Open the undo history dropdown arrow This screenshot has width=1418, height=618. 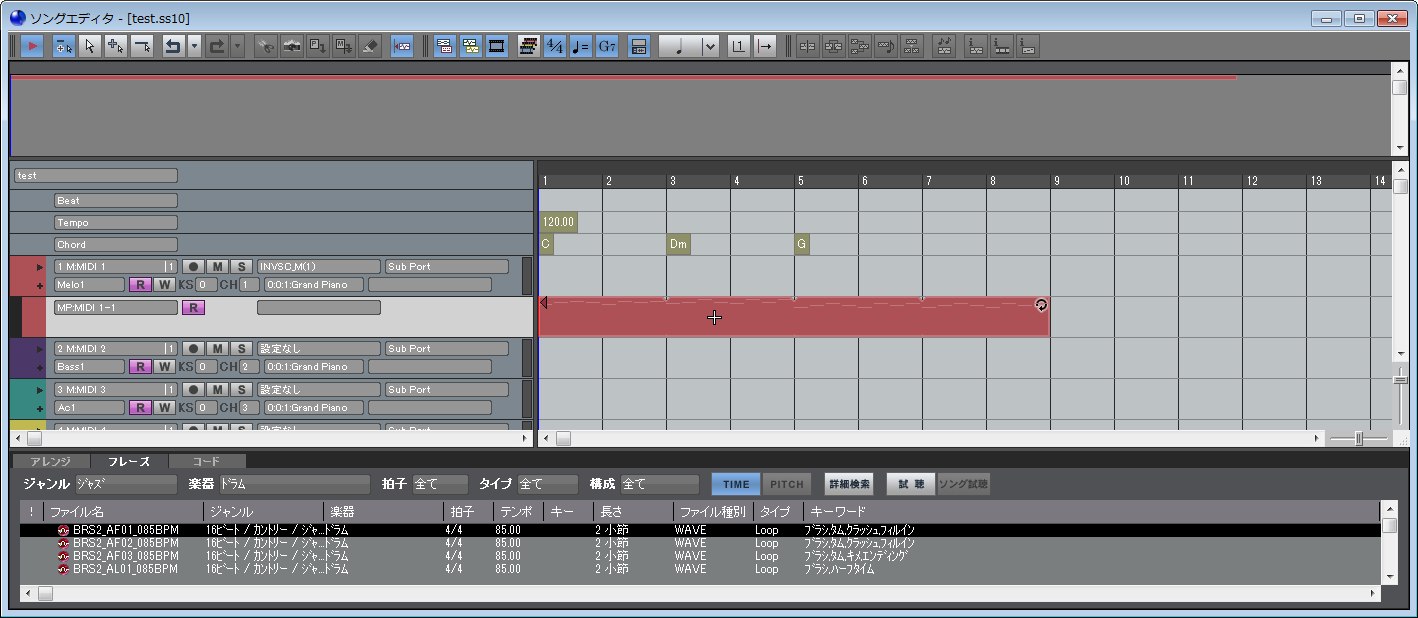tap(194, 46)
